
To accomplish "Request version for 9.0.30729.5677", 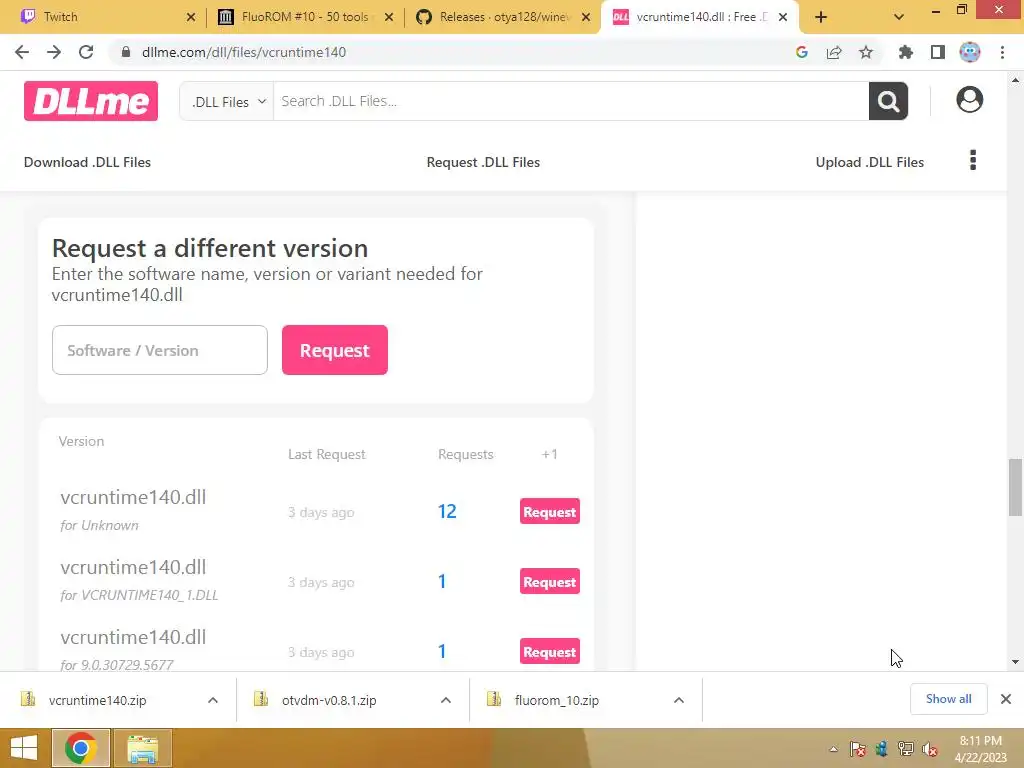I will pyautogui.click(x=549, y=651).
